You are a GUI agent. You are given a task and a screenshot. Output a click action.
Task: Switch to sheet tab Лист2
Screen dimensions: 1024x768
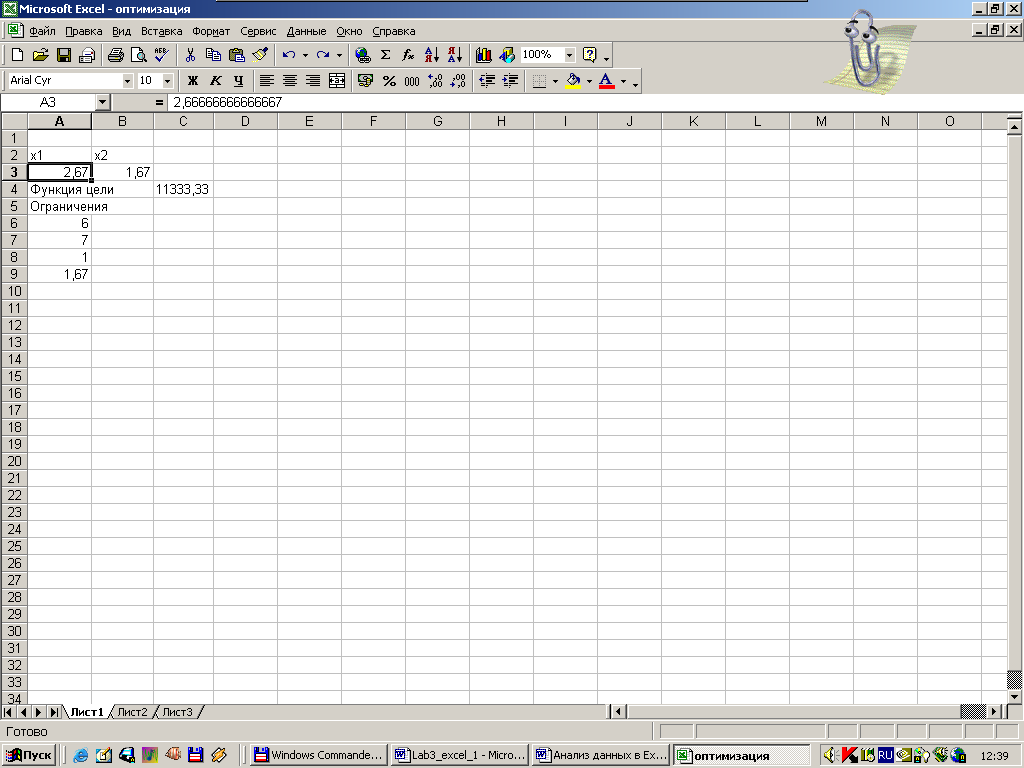133,712
